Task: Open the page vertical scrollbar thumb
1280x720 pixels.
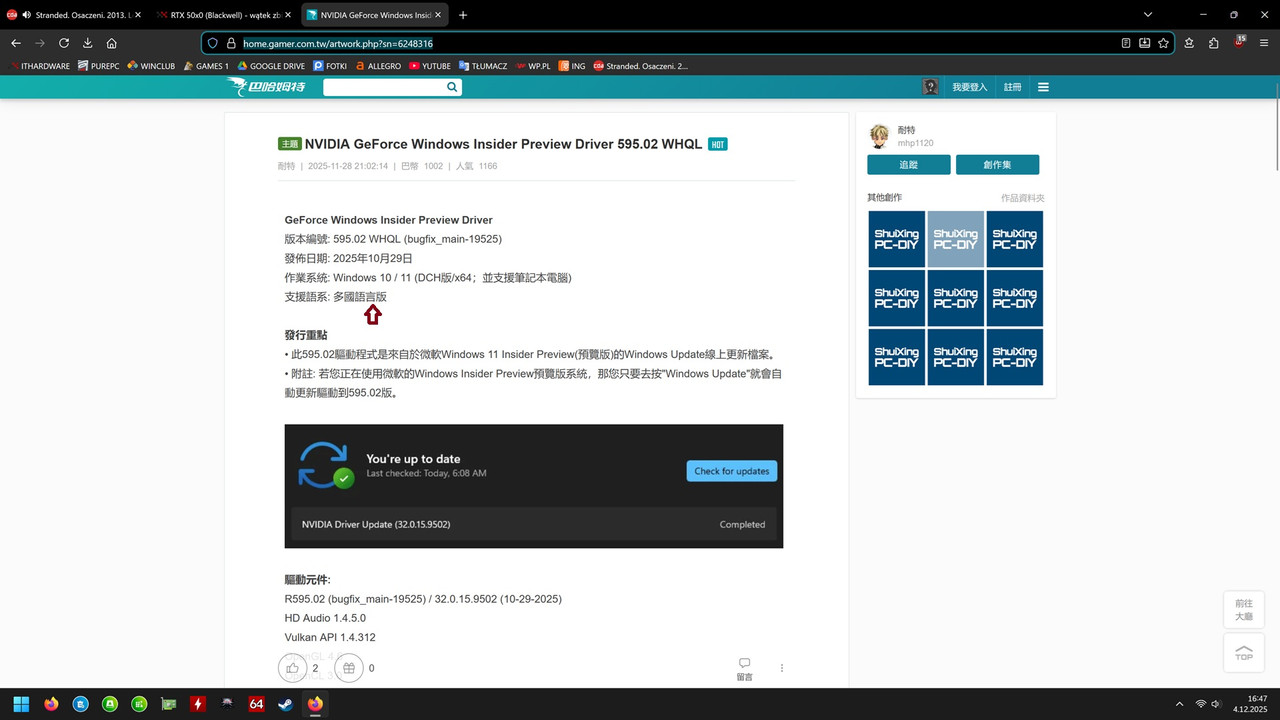Action: 1275,135
